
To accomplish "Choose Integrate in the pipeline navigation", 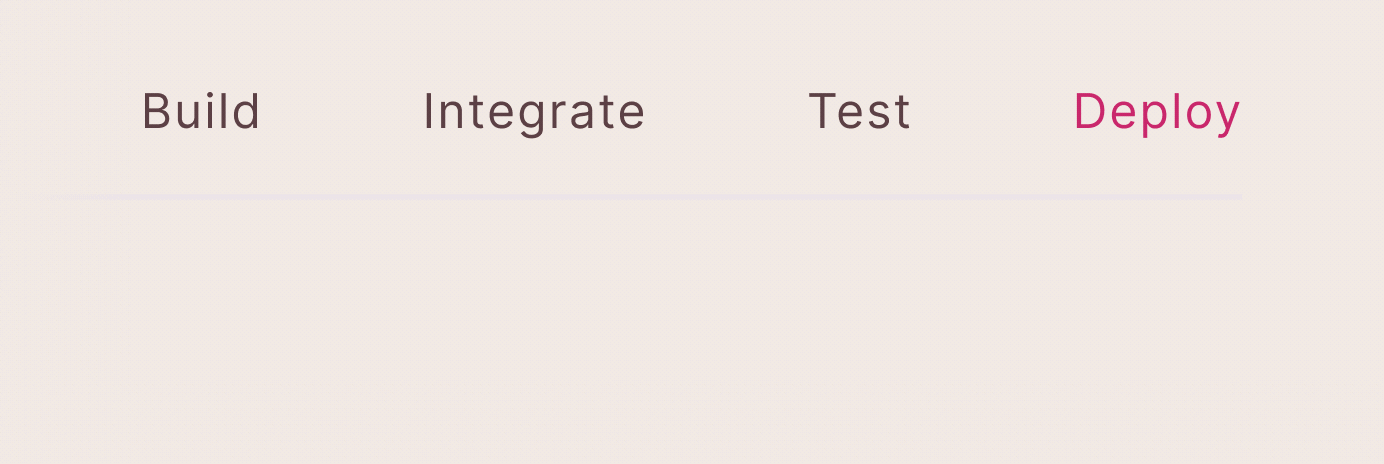I will pos(534,111).
